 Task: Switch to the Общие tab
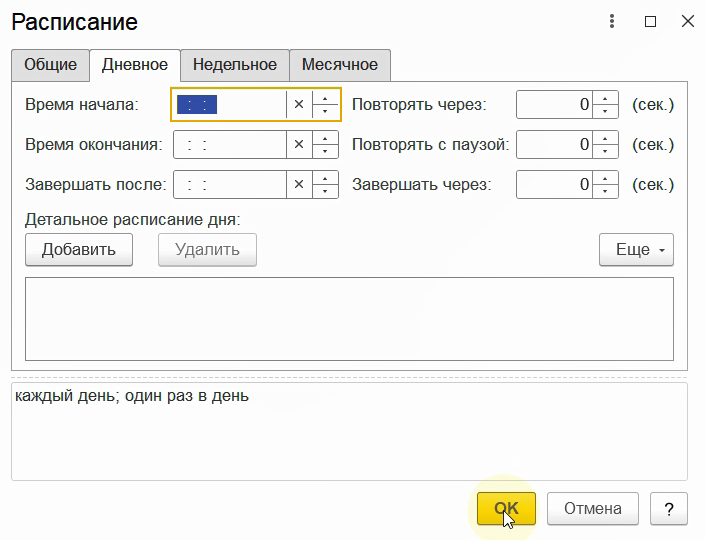pyautogui.click(x=50, y=65)
